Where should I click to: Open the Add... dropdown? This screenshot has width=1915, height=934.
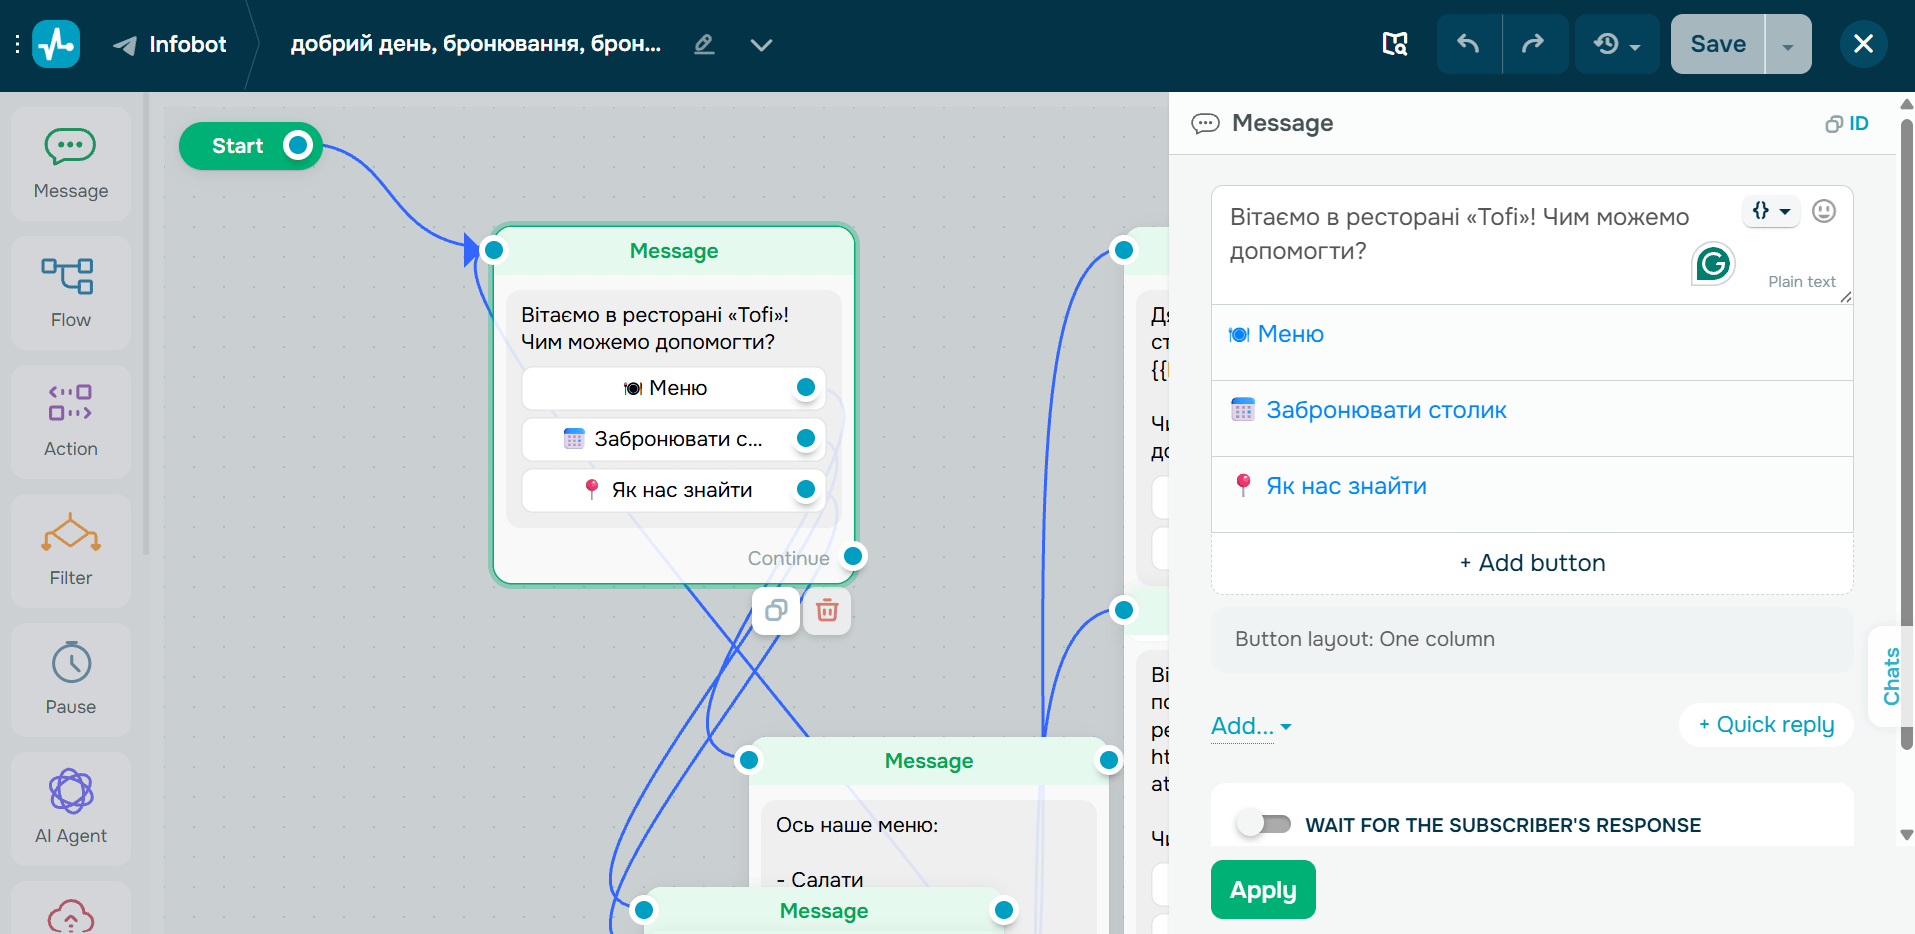(1251, 726)
